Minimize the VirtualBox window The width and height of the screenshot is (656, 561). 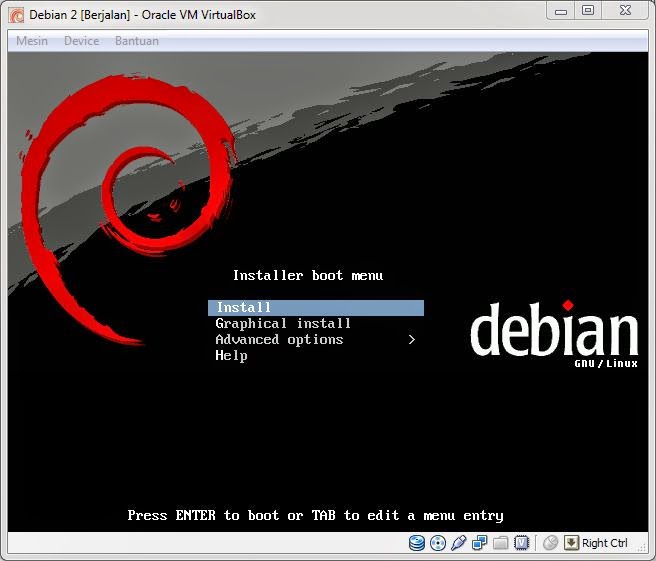(561, 11)
